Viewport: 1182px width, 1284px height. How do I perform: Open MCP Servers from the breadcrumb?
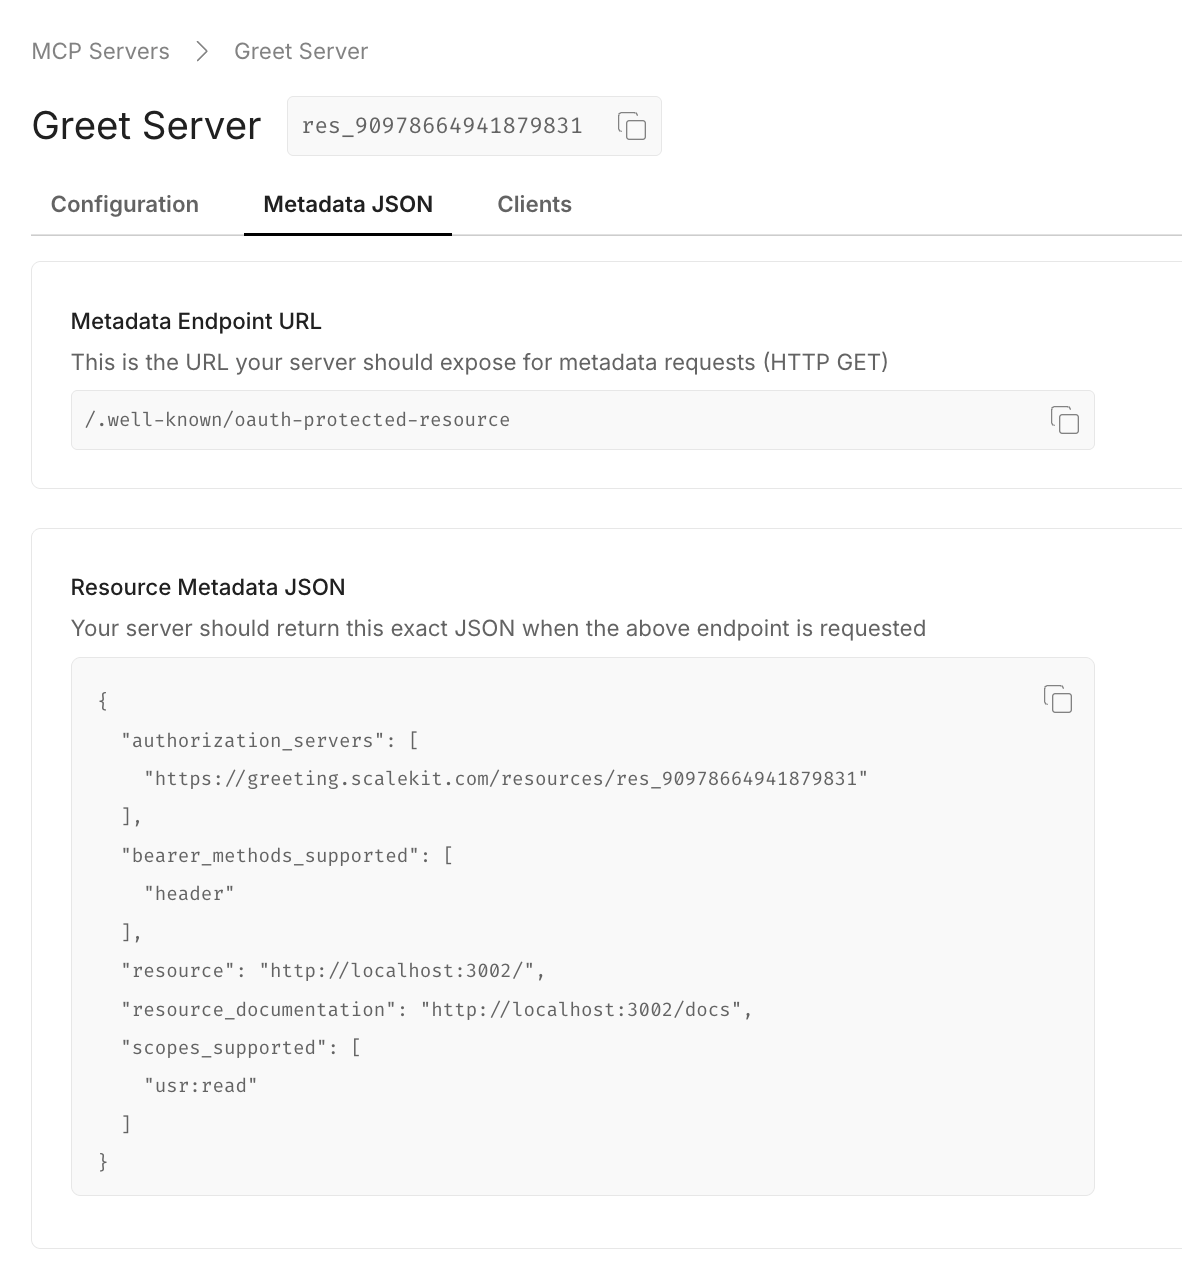(100, 50)
